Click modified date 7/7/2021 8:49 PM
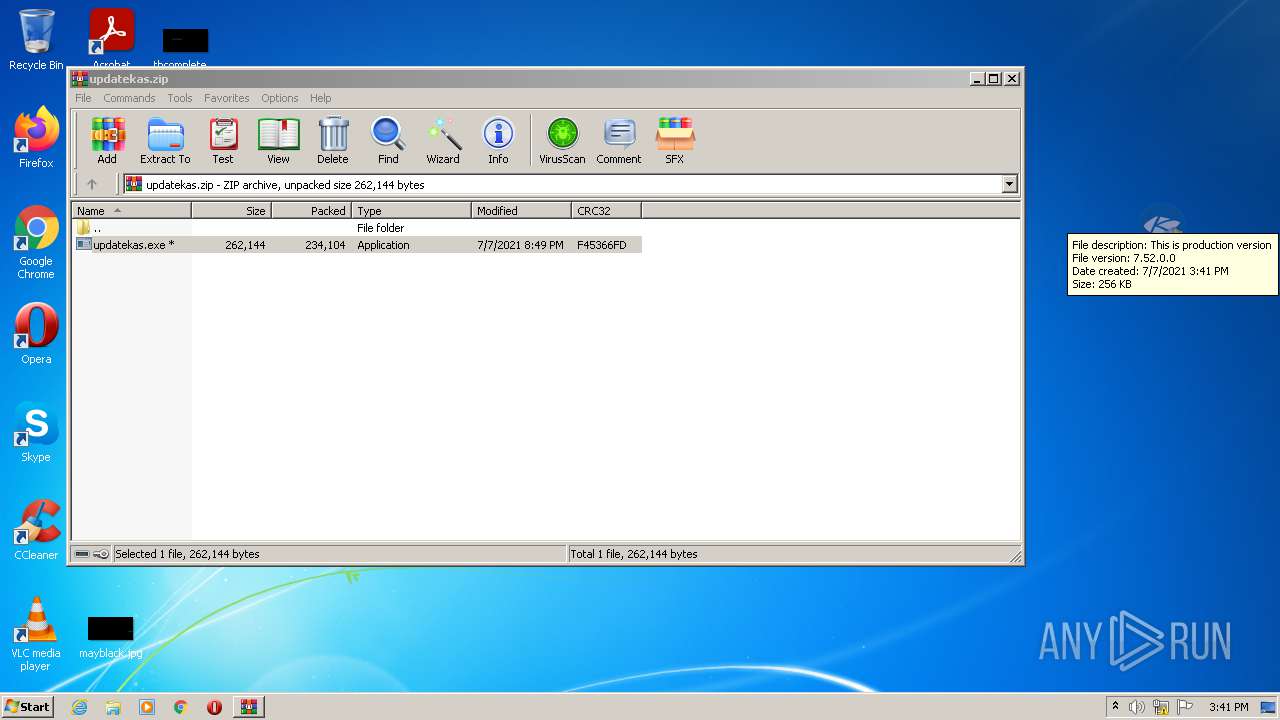This screenshot has height=720, width=1280. point(520,245)
